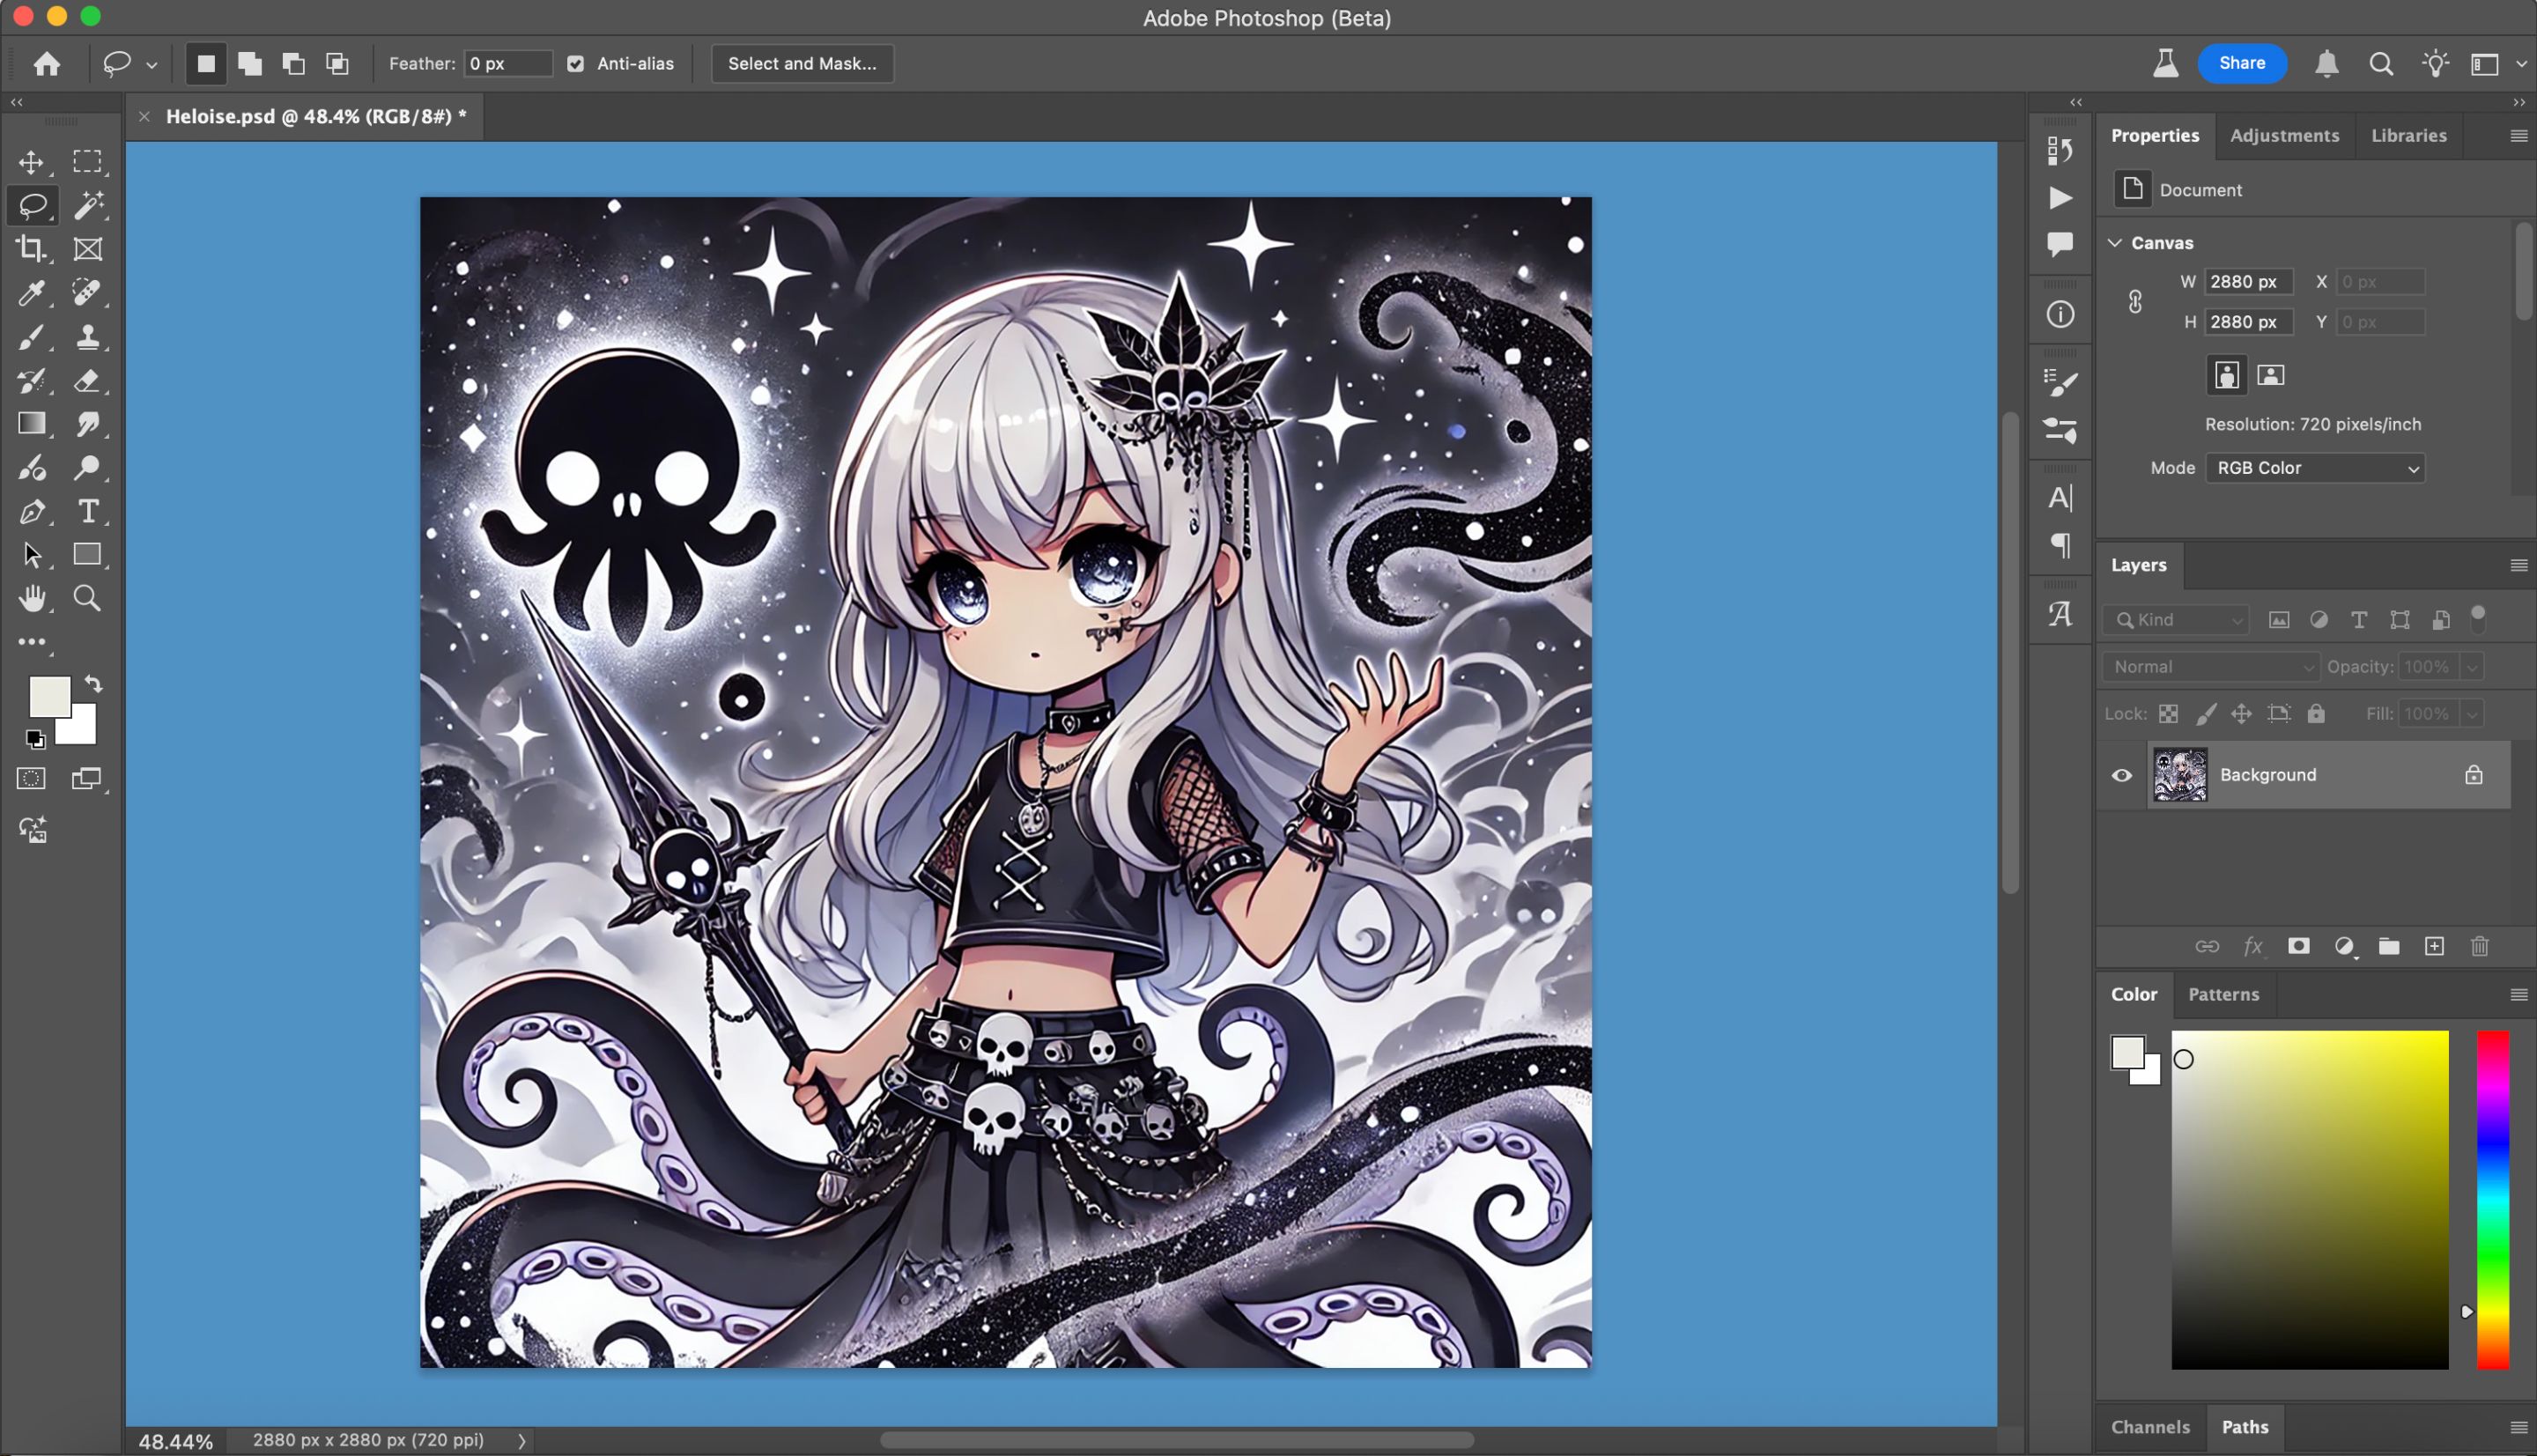Toggle New selection mode button

pos(206,64)
